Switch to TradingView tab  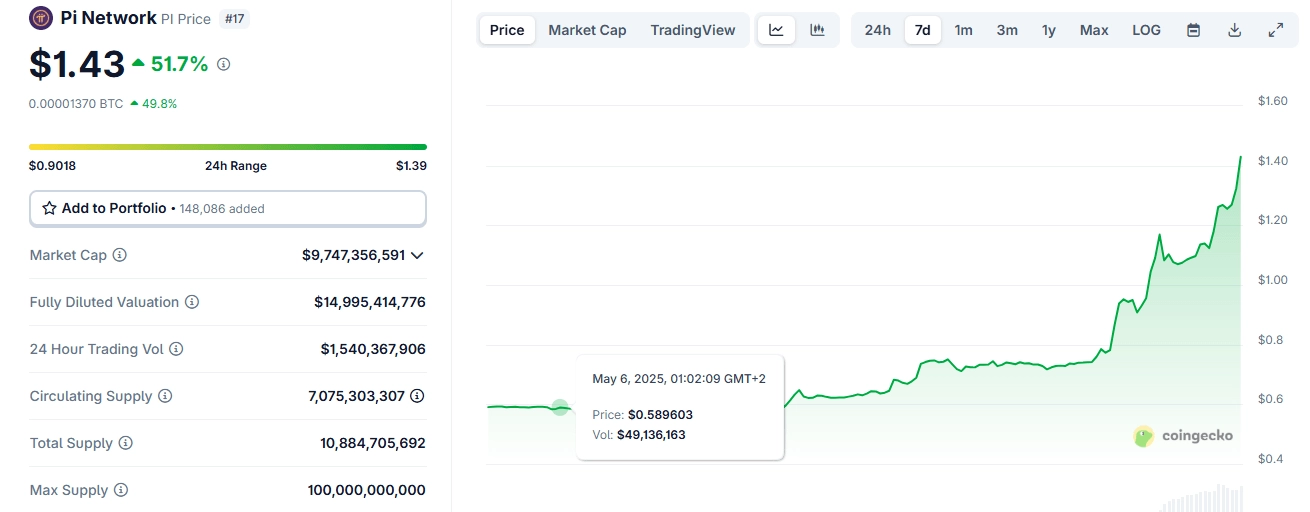point(693,30)
